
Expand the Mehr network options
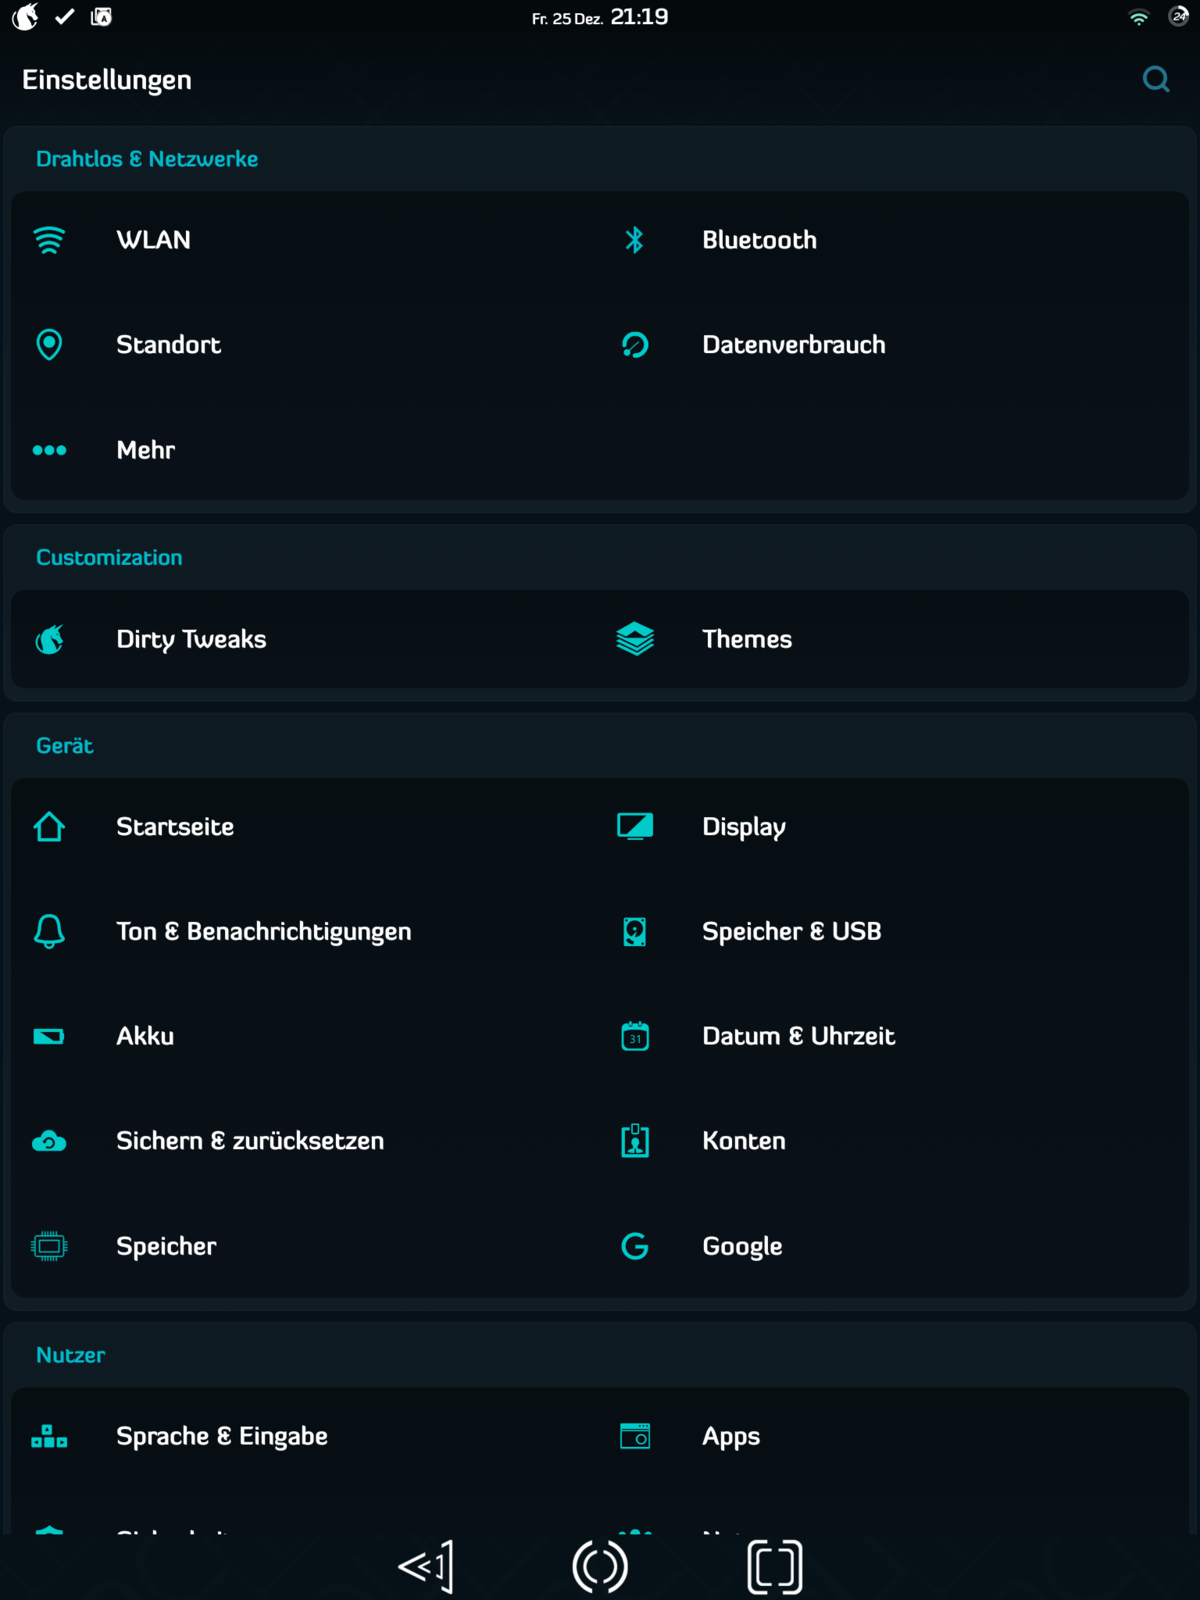146,450
